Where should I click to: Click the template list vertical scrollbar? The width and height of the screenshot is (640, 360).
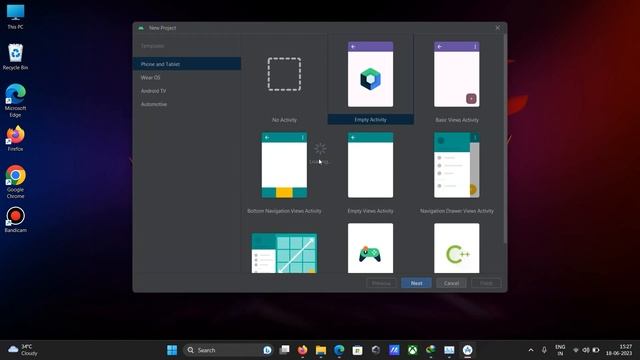505,139
